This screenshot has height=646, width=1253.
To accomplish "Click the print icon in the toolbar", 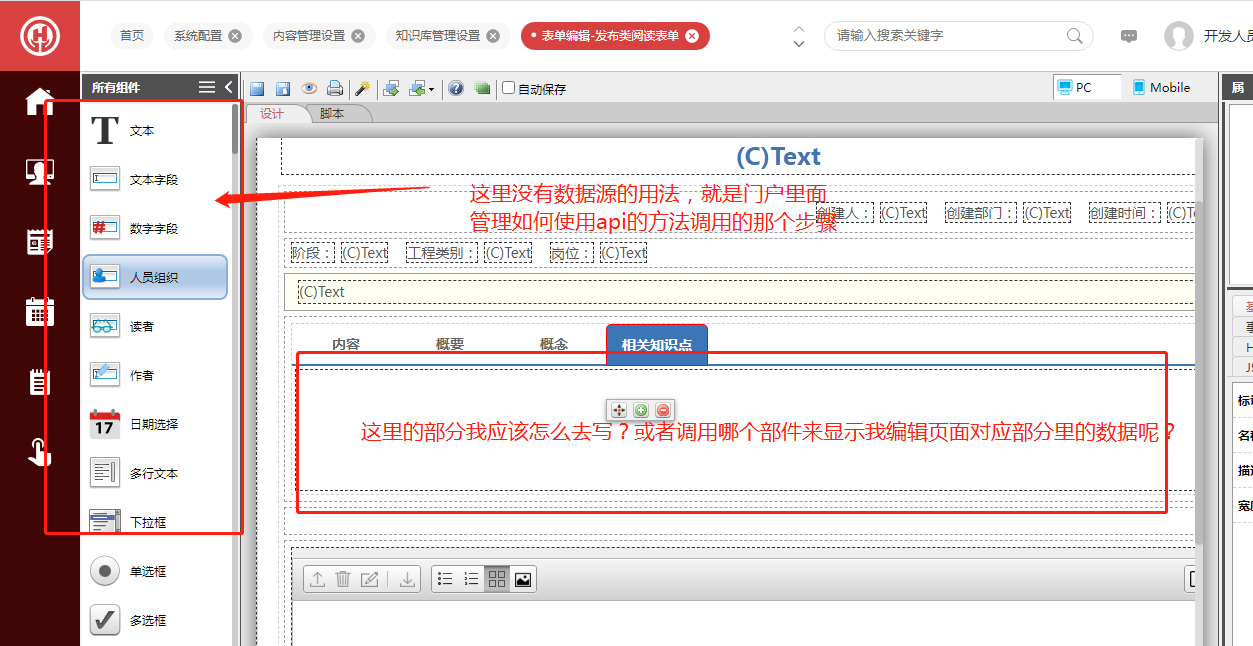I will coord(335,88).
